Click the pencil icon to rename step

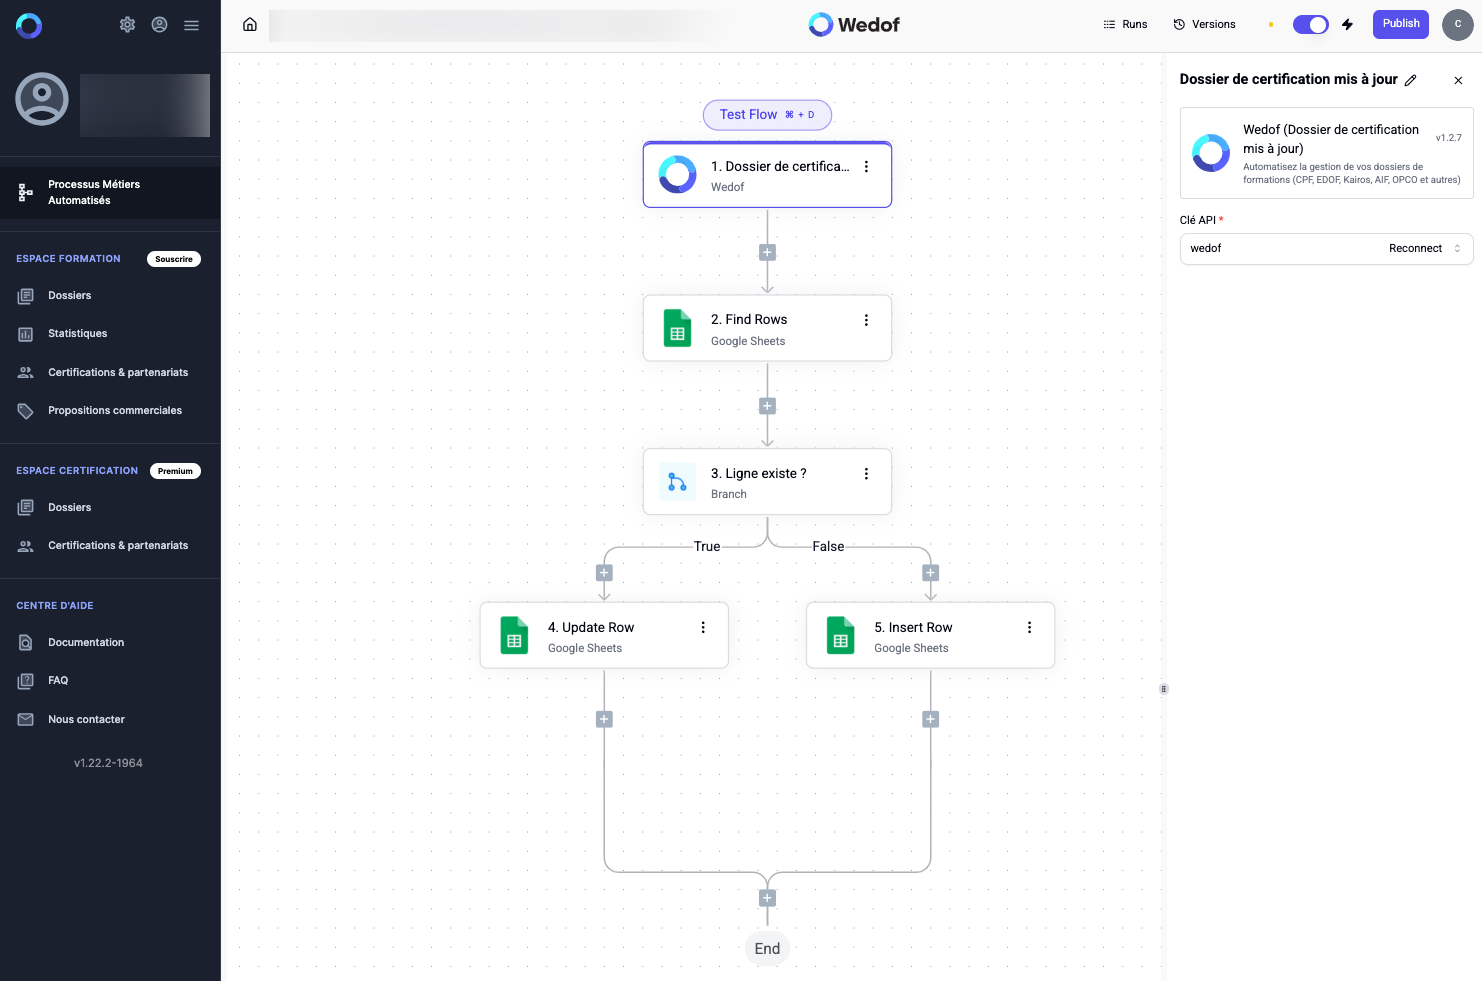pos(1410,80)
